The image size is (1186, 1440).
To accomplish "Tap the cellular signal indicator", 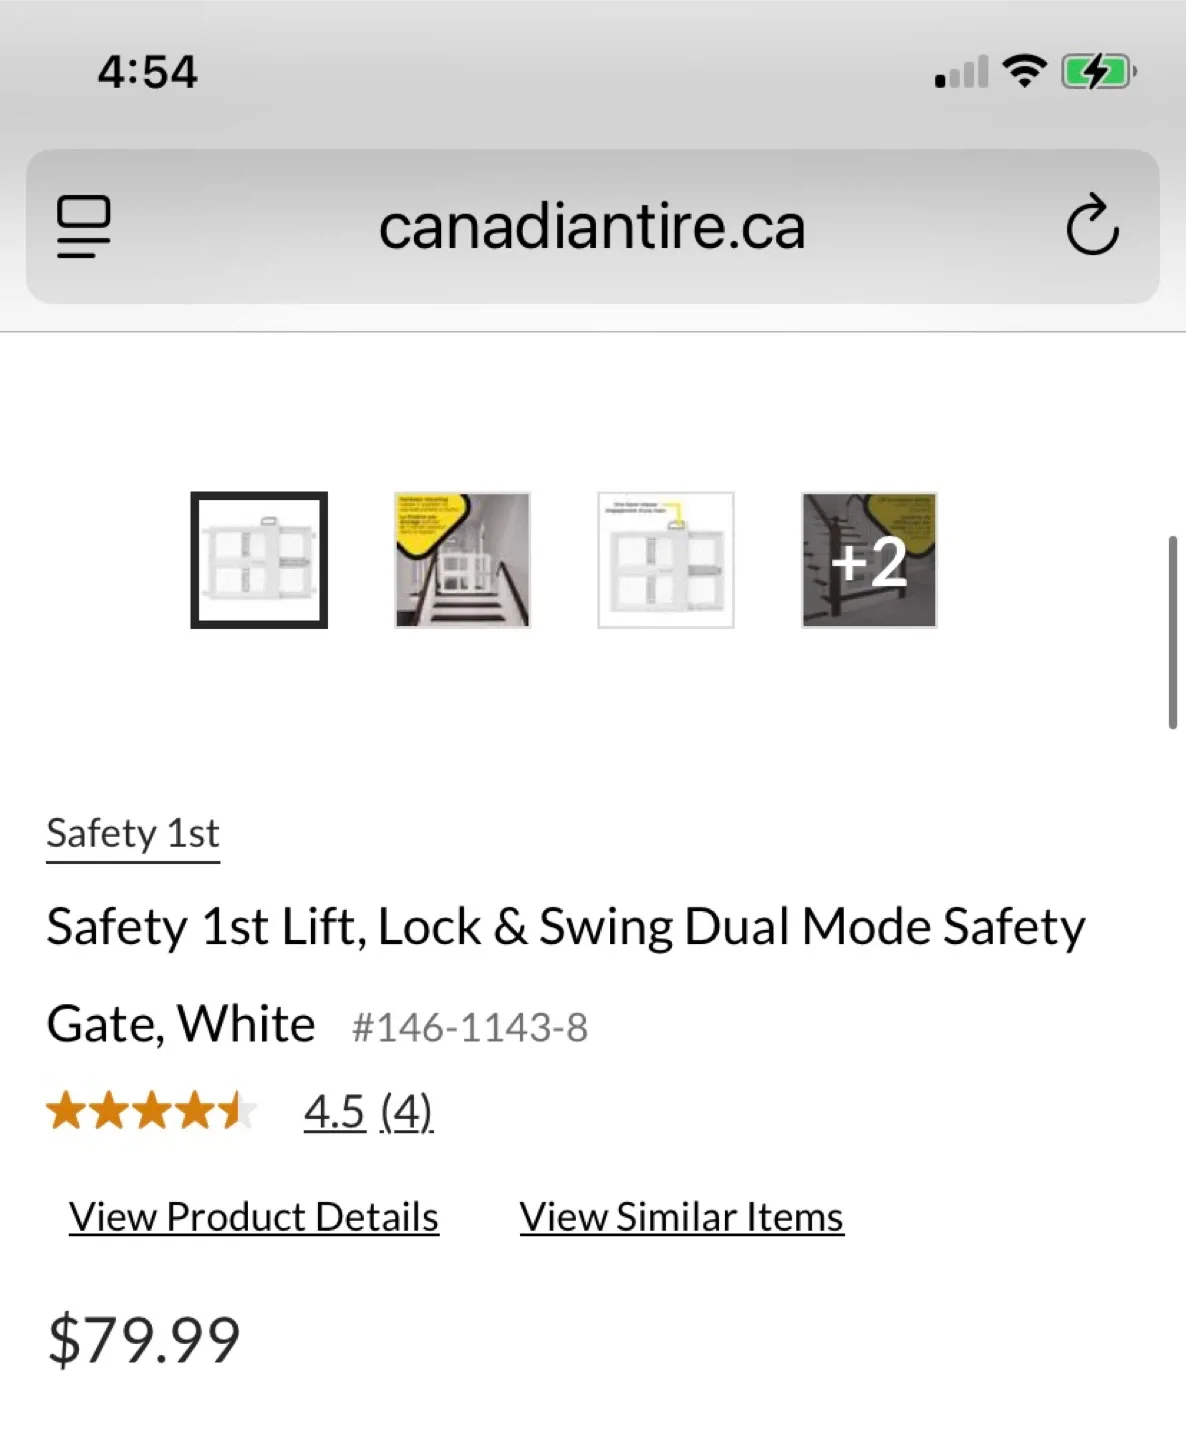I will (960, 72).
